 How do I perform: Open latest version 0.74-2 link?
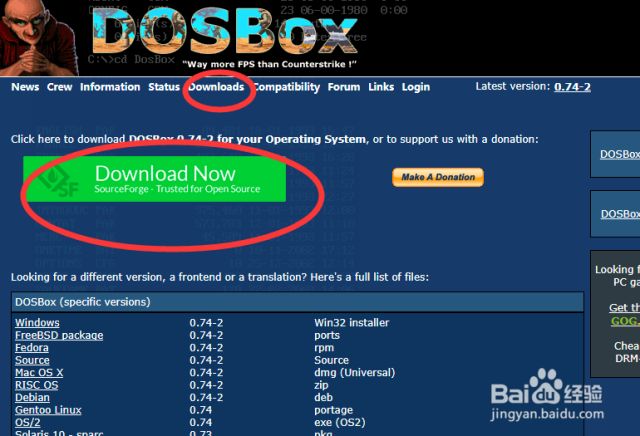[x=572, y=87]
